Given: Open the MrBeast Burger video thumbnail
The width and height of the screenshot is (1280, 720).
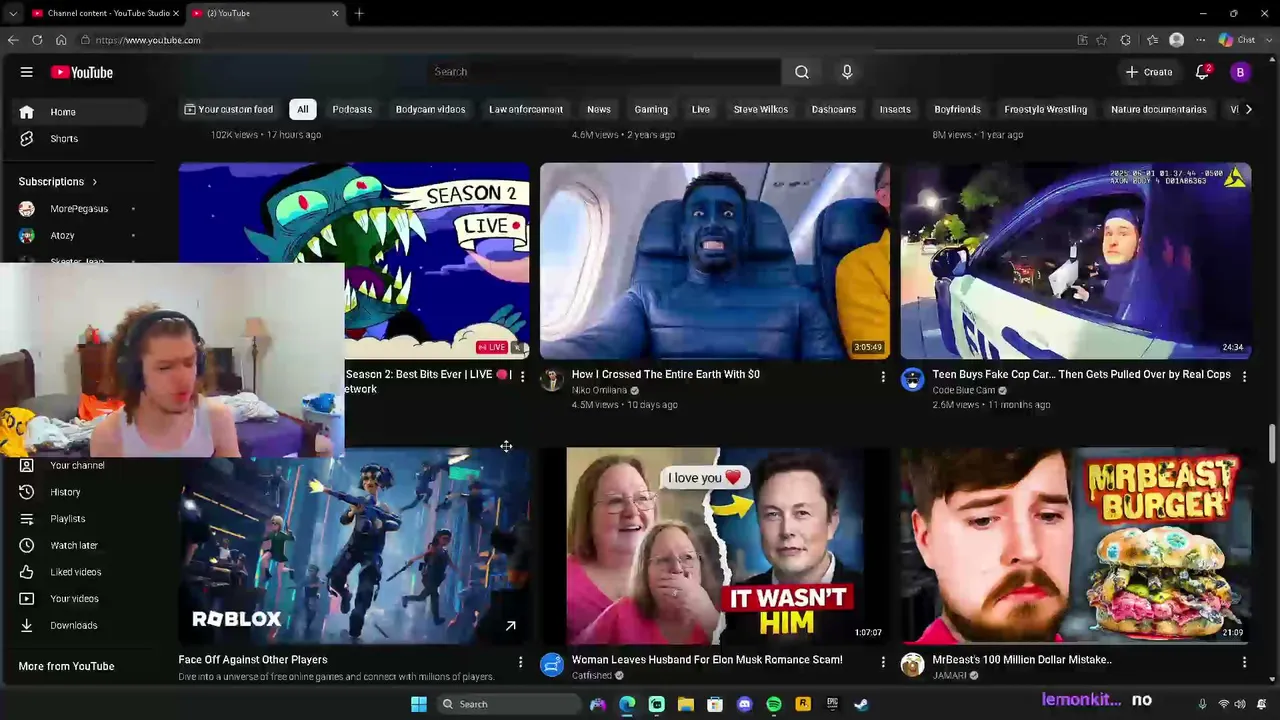Looking at the screenshot, I should pos(1076,545).
